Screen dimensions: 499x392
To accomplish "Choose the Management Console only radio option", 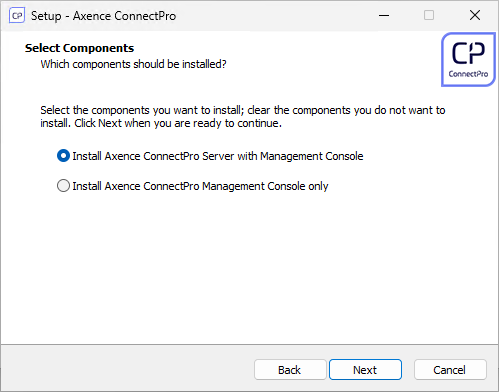I will [63, 186].
